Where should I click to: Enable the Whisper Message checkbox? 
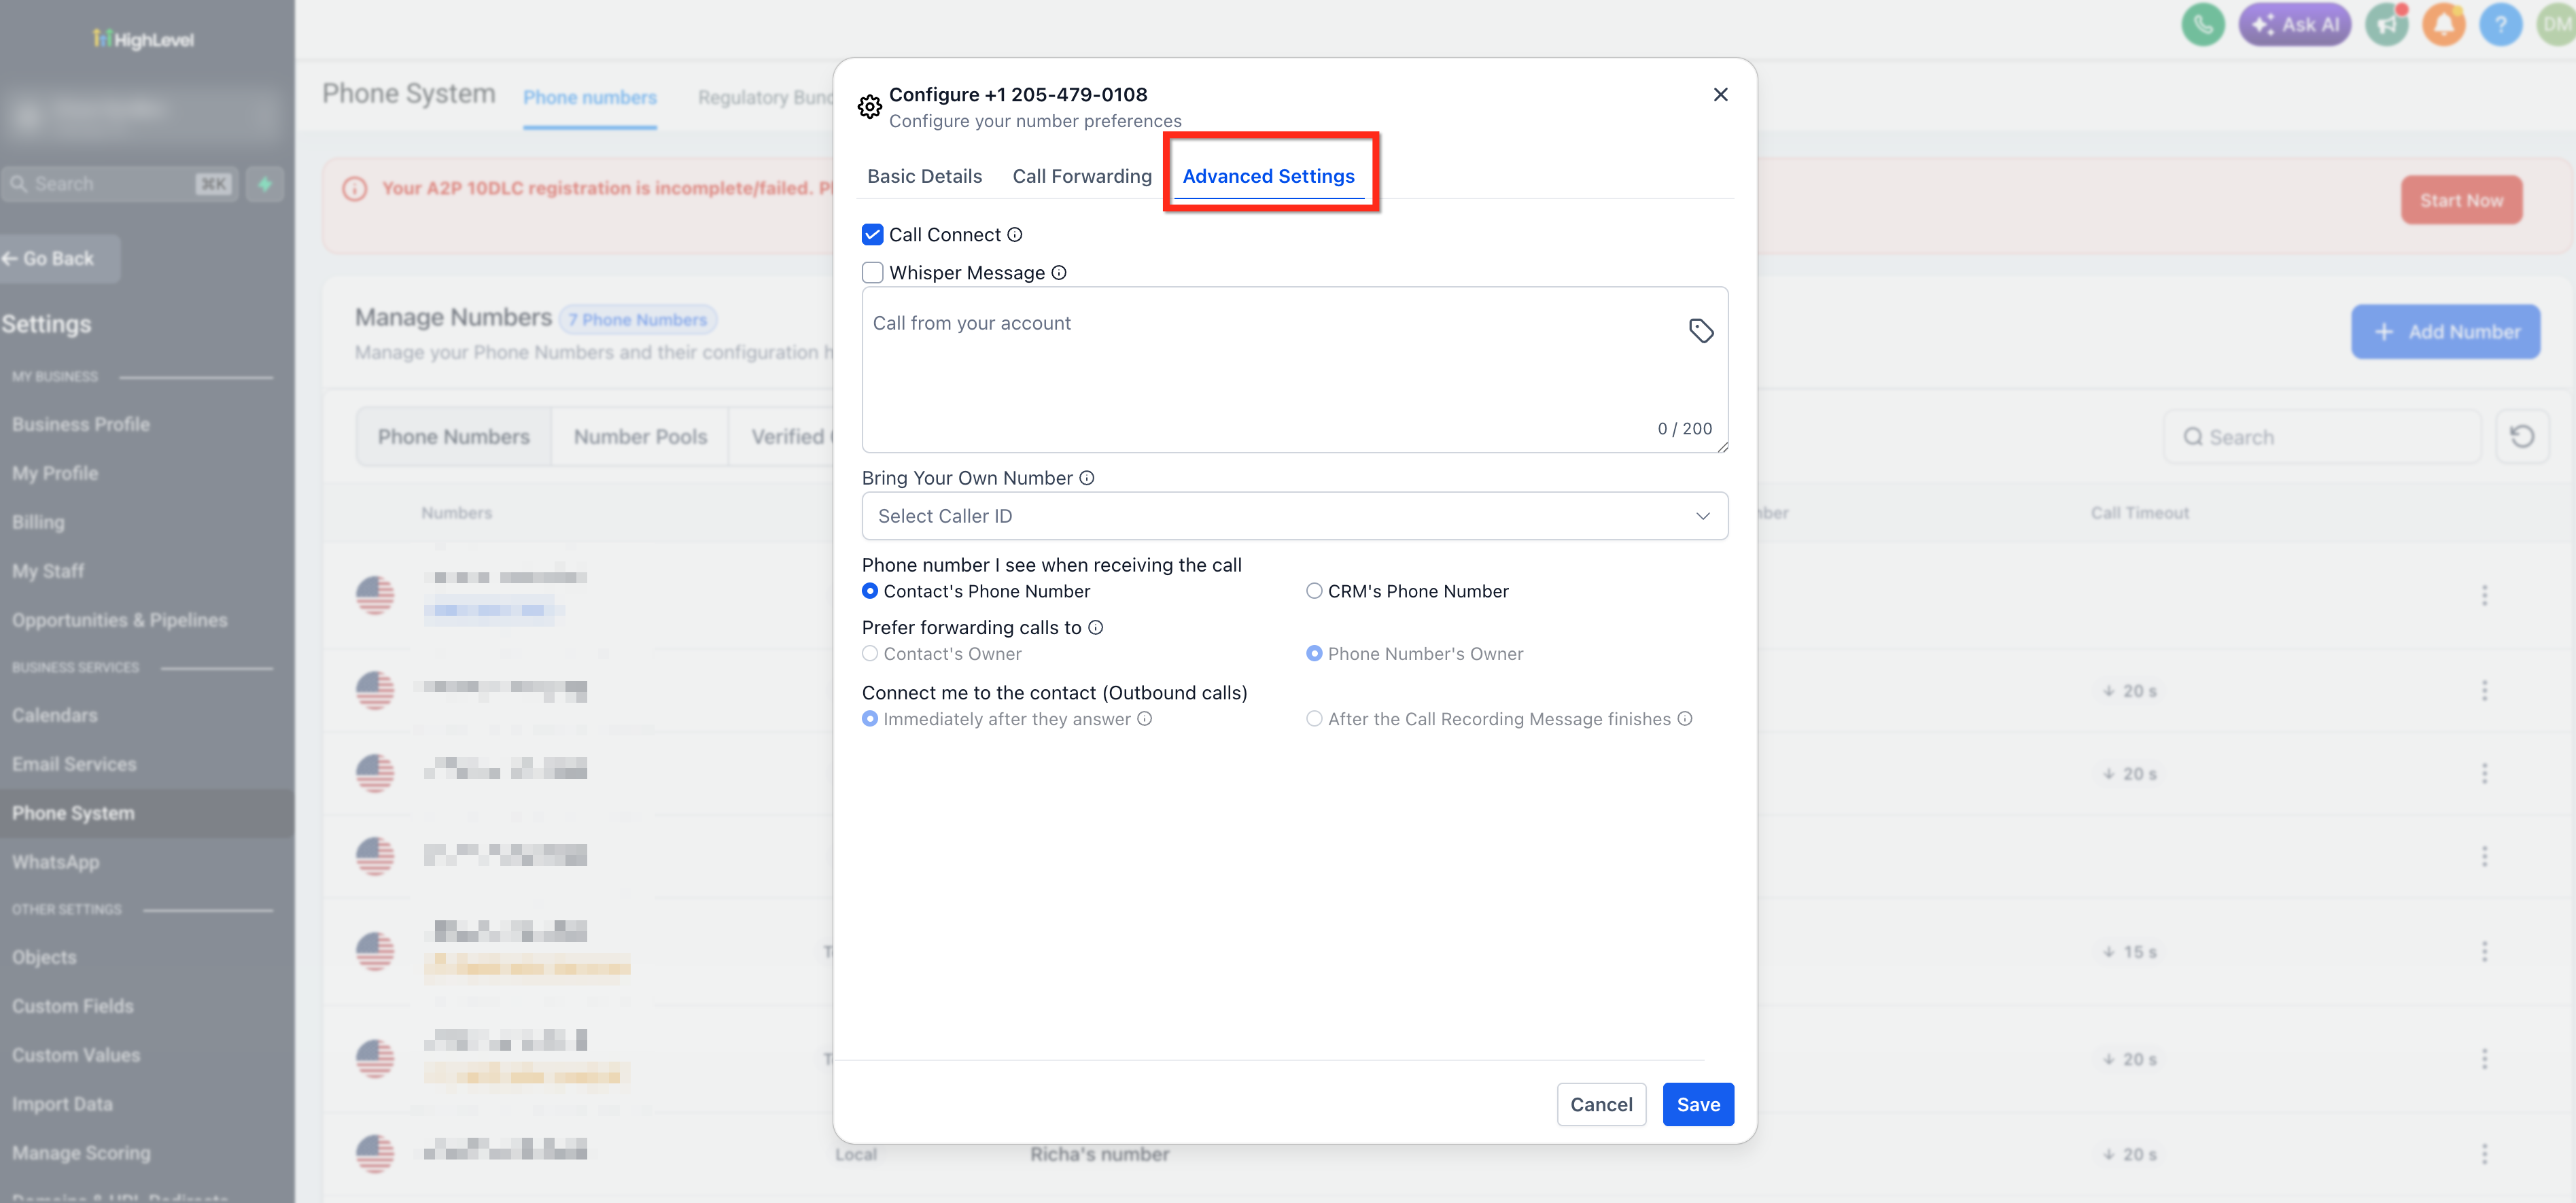873,273
